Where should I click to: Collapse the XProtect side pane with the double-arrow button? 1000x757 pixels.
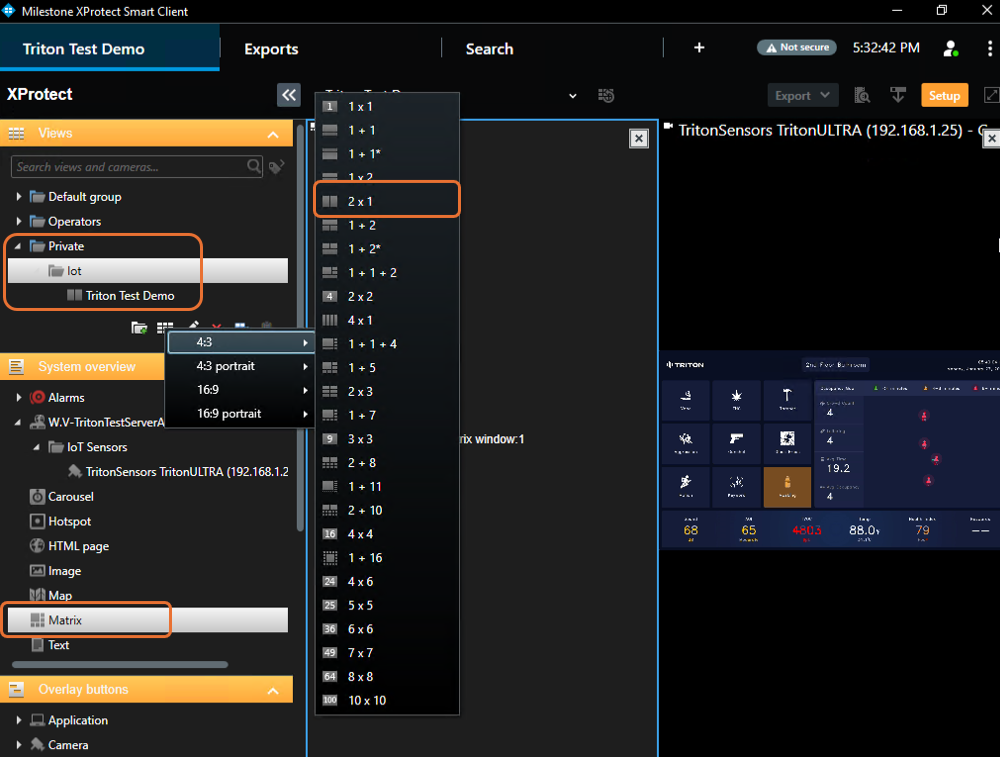[289, 95]
